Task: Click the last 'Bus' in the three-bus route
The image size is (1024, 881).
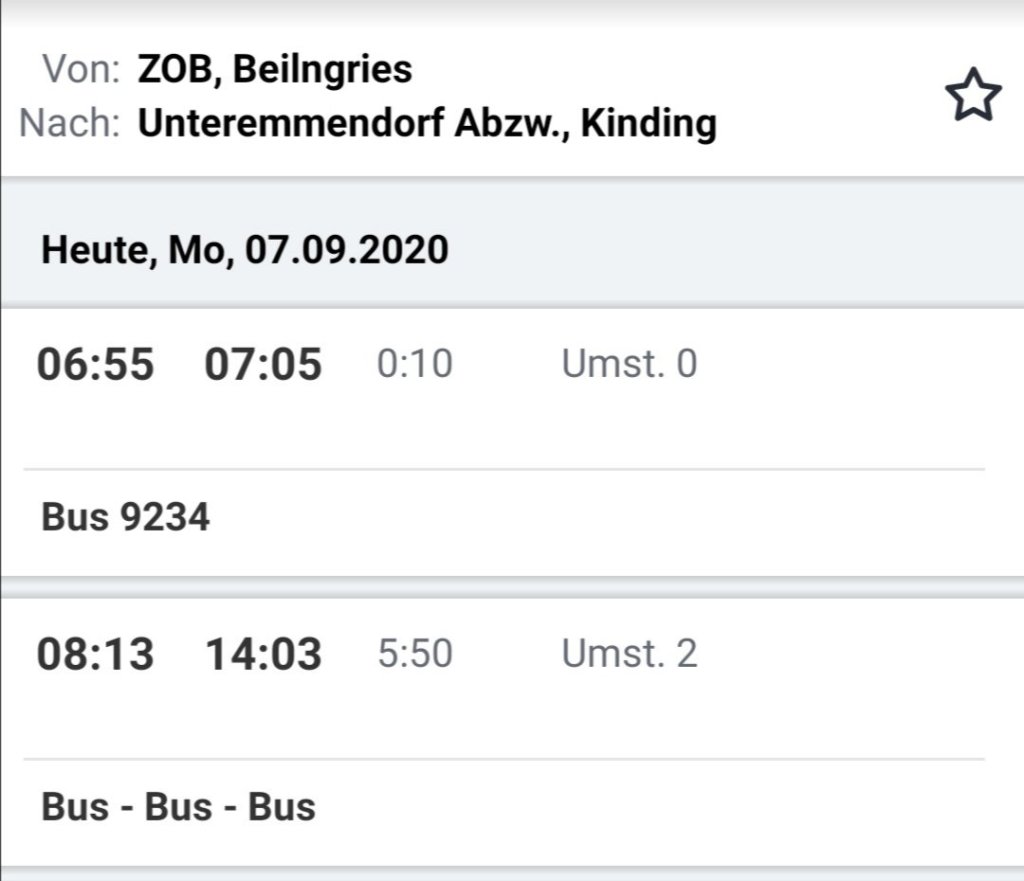Action: [x=282, y=807]
